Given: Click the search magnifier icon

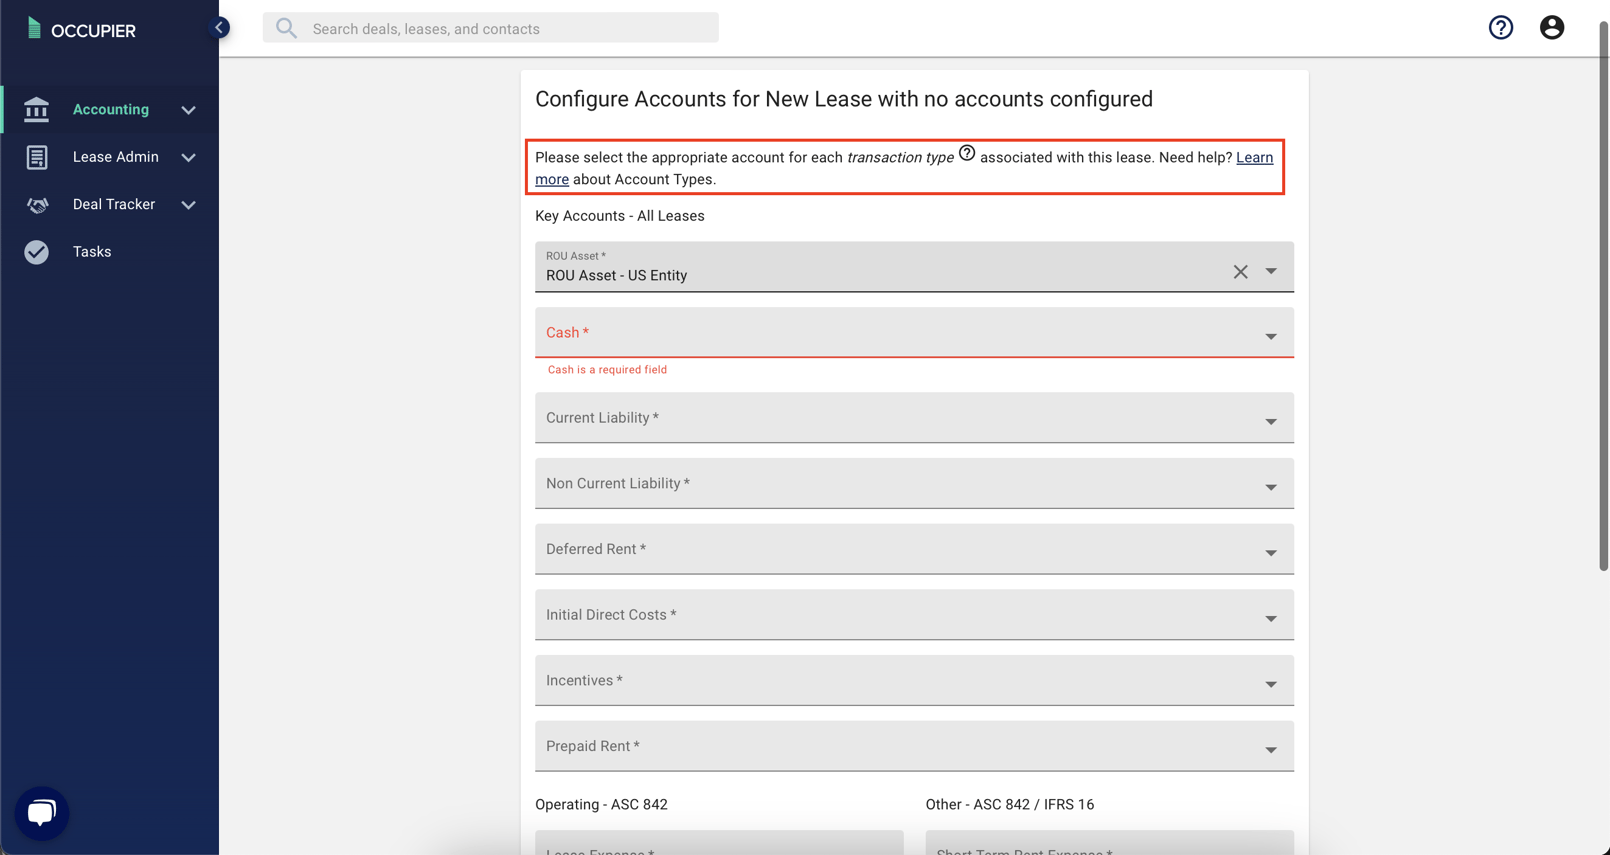Looking at the screenshot, I should [x=286, y=28].
